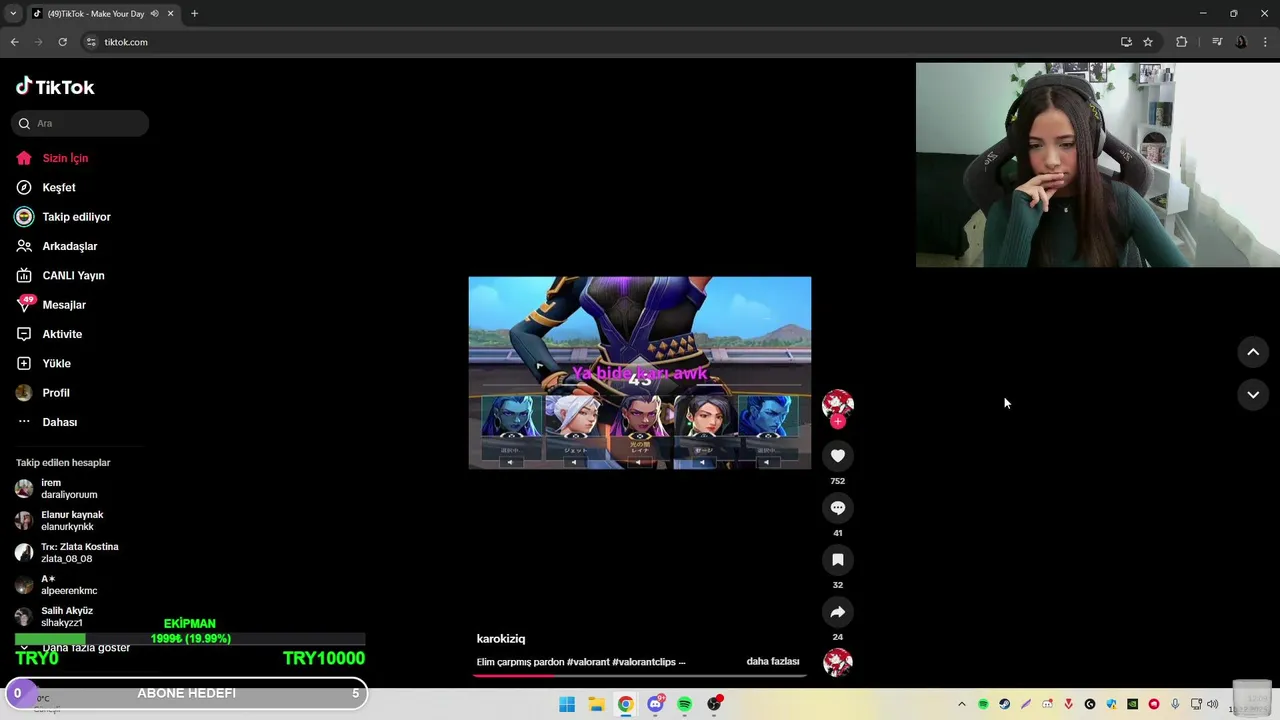Open the Aktivite notifications
Image resolution: width=1280 pixels, height=720 pixels.
62,334
